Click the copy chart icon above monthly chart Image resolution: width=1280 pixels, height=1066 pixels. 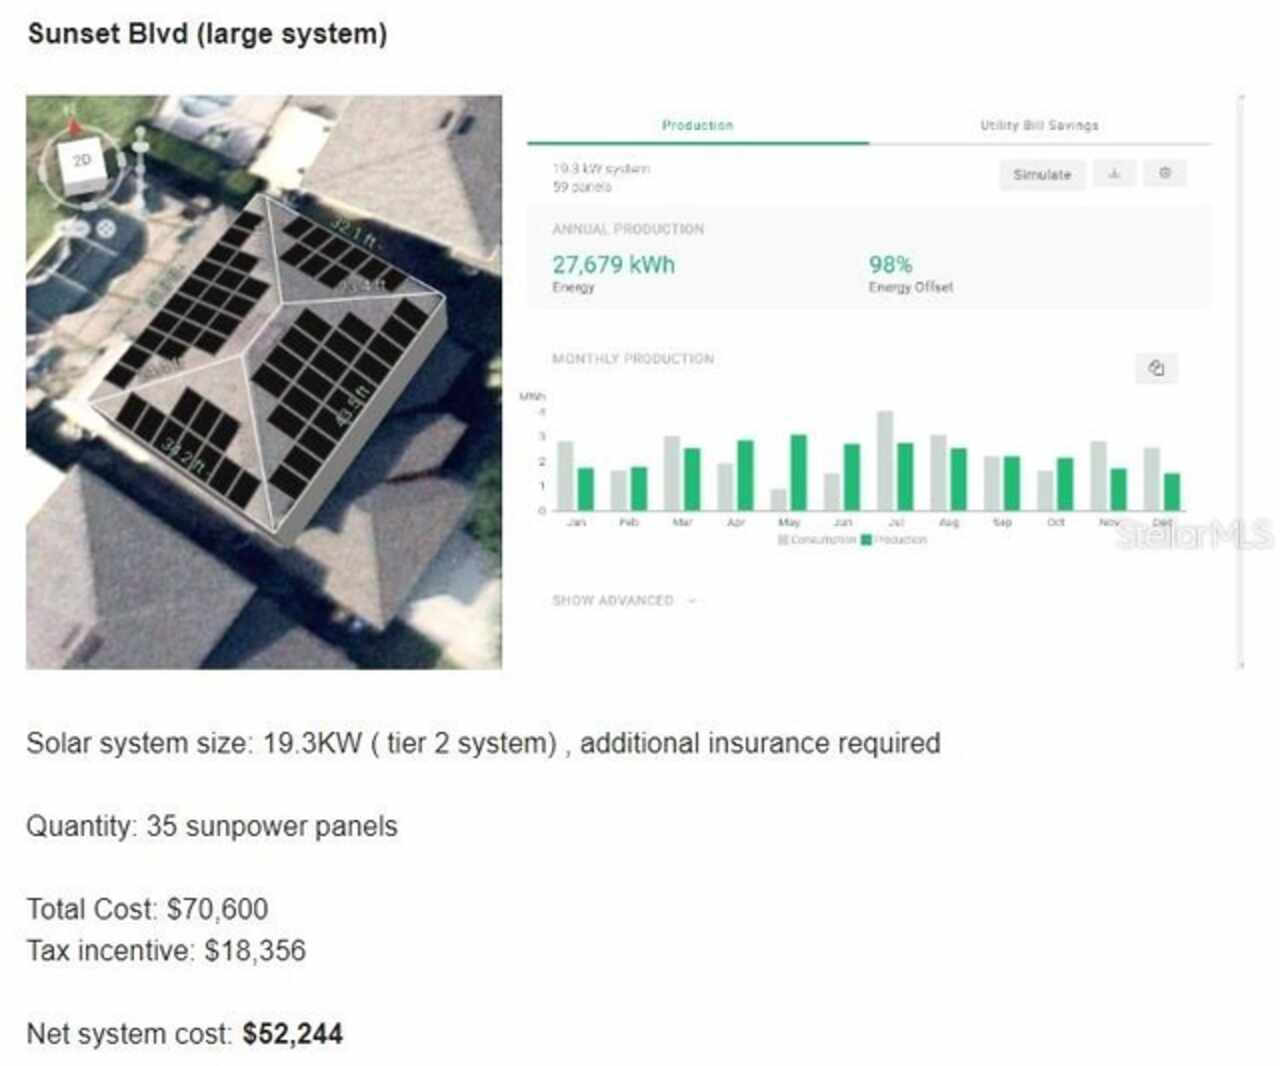click(1156, 368)
